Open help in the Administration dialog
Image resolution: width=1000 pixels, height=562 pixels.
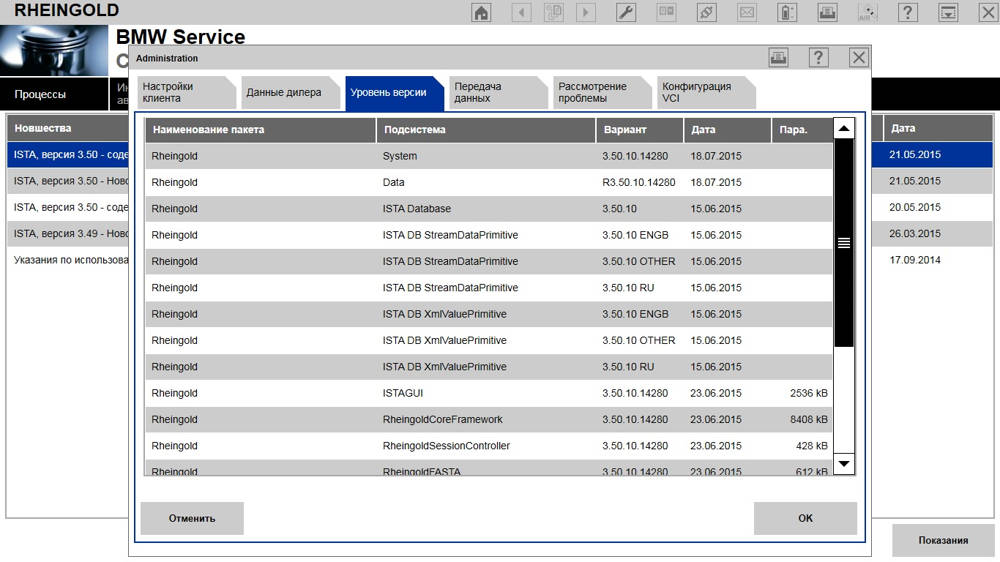(818, 57)
